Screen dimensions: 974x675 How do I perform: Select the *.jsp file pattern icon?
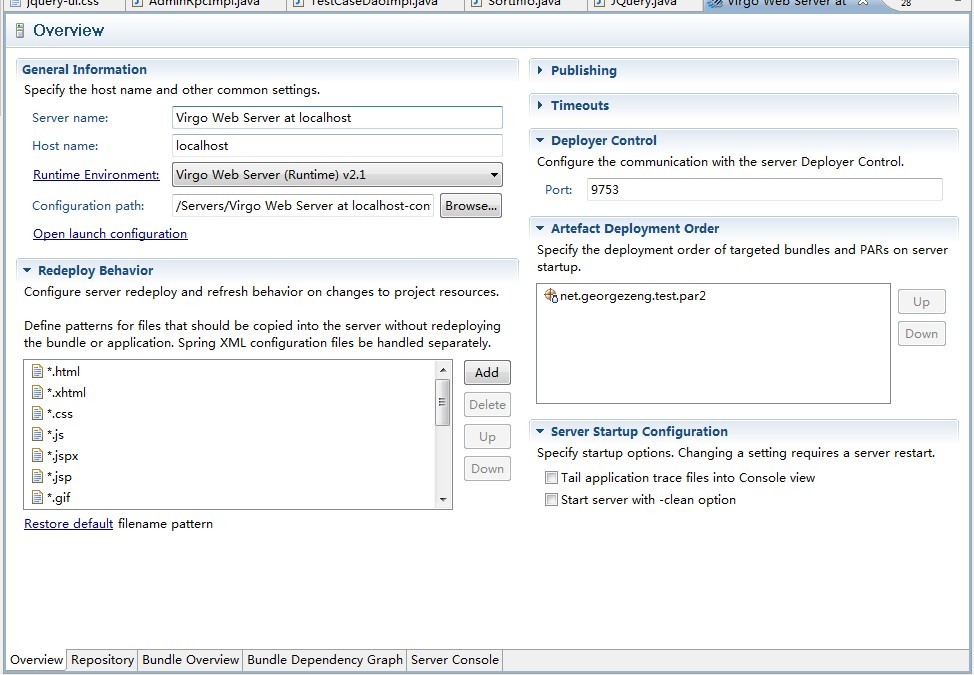[37, 477]
